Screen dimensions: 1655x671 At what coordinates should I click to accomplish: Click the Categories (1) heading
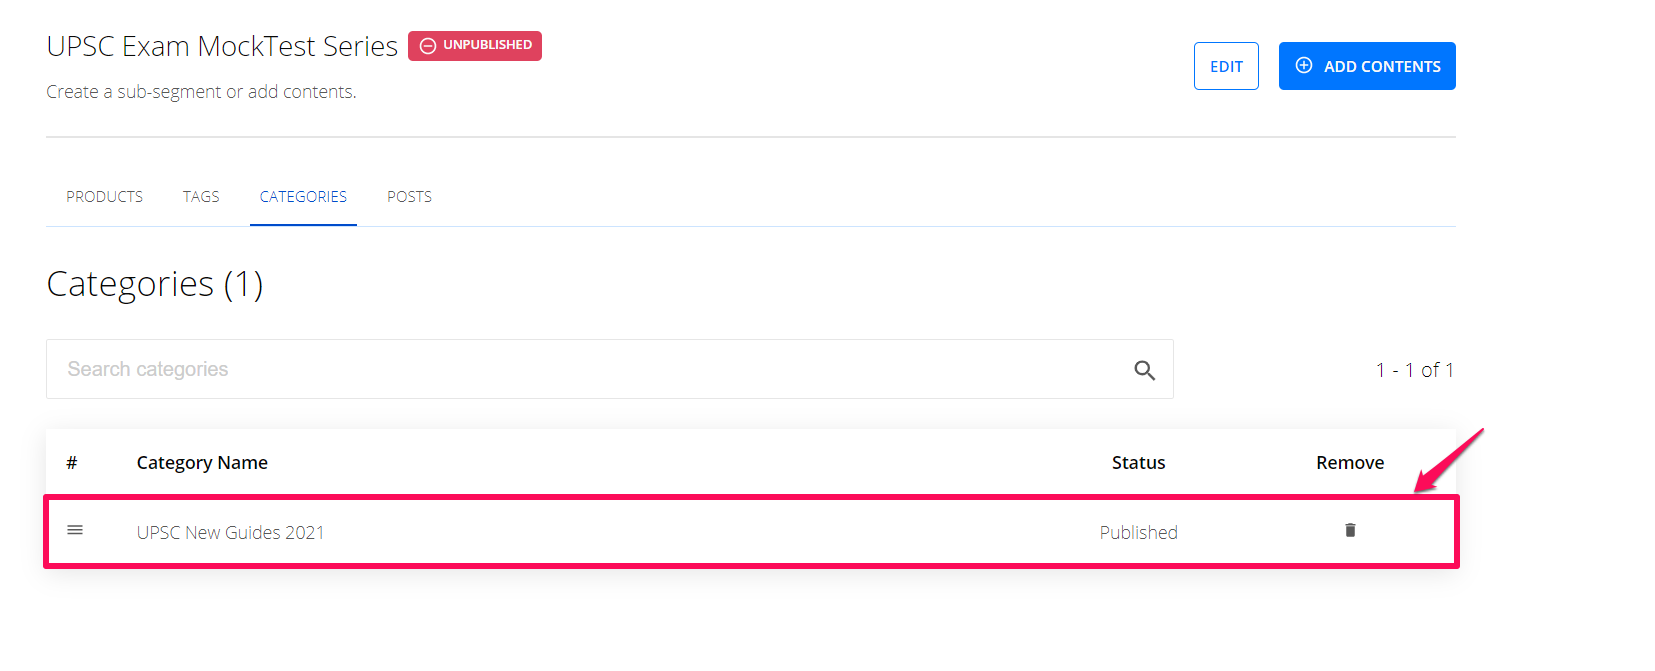pyautogui.click(x=155, y=284)
